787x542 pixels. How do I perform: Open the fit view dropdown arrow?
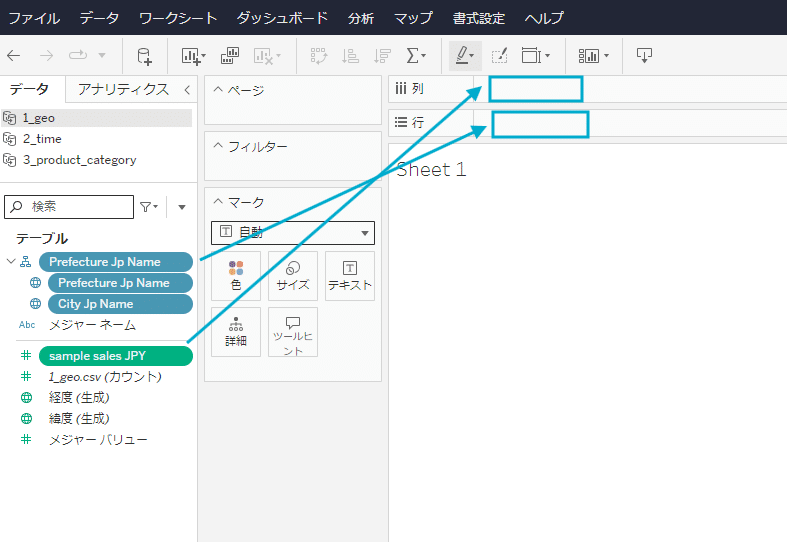(x=548, y=56)
